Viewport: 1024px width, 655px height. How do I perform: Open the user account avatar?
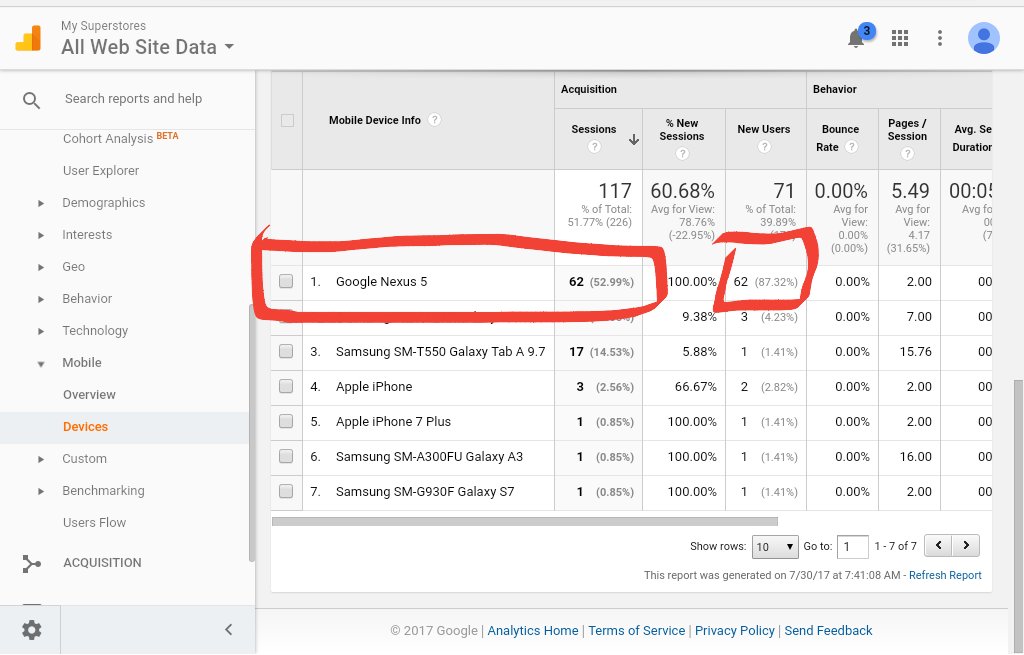pos(984,38)
